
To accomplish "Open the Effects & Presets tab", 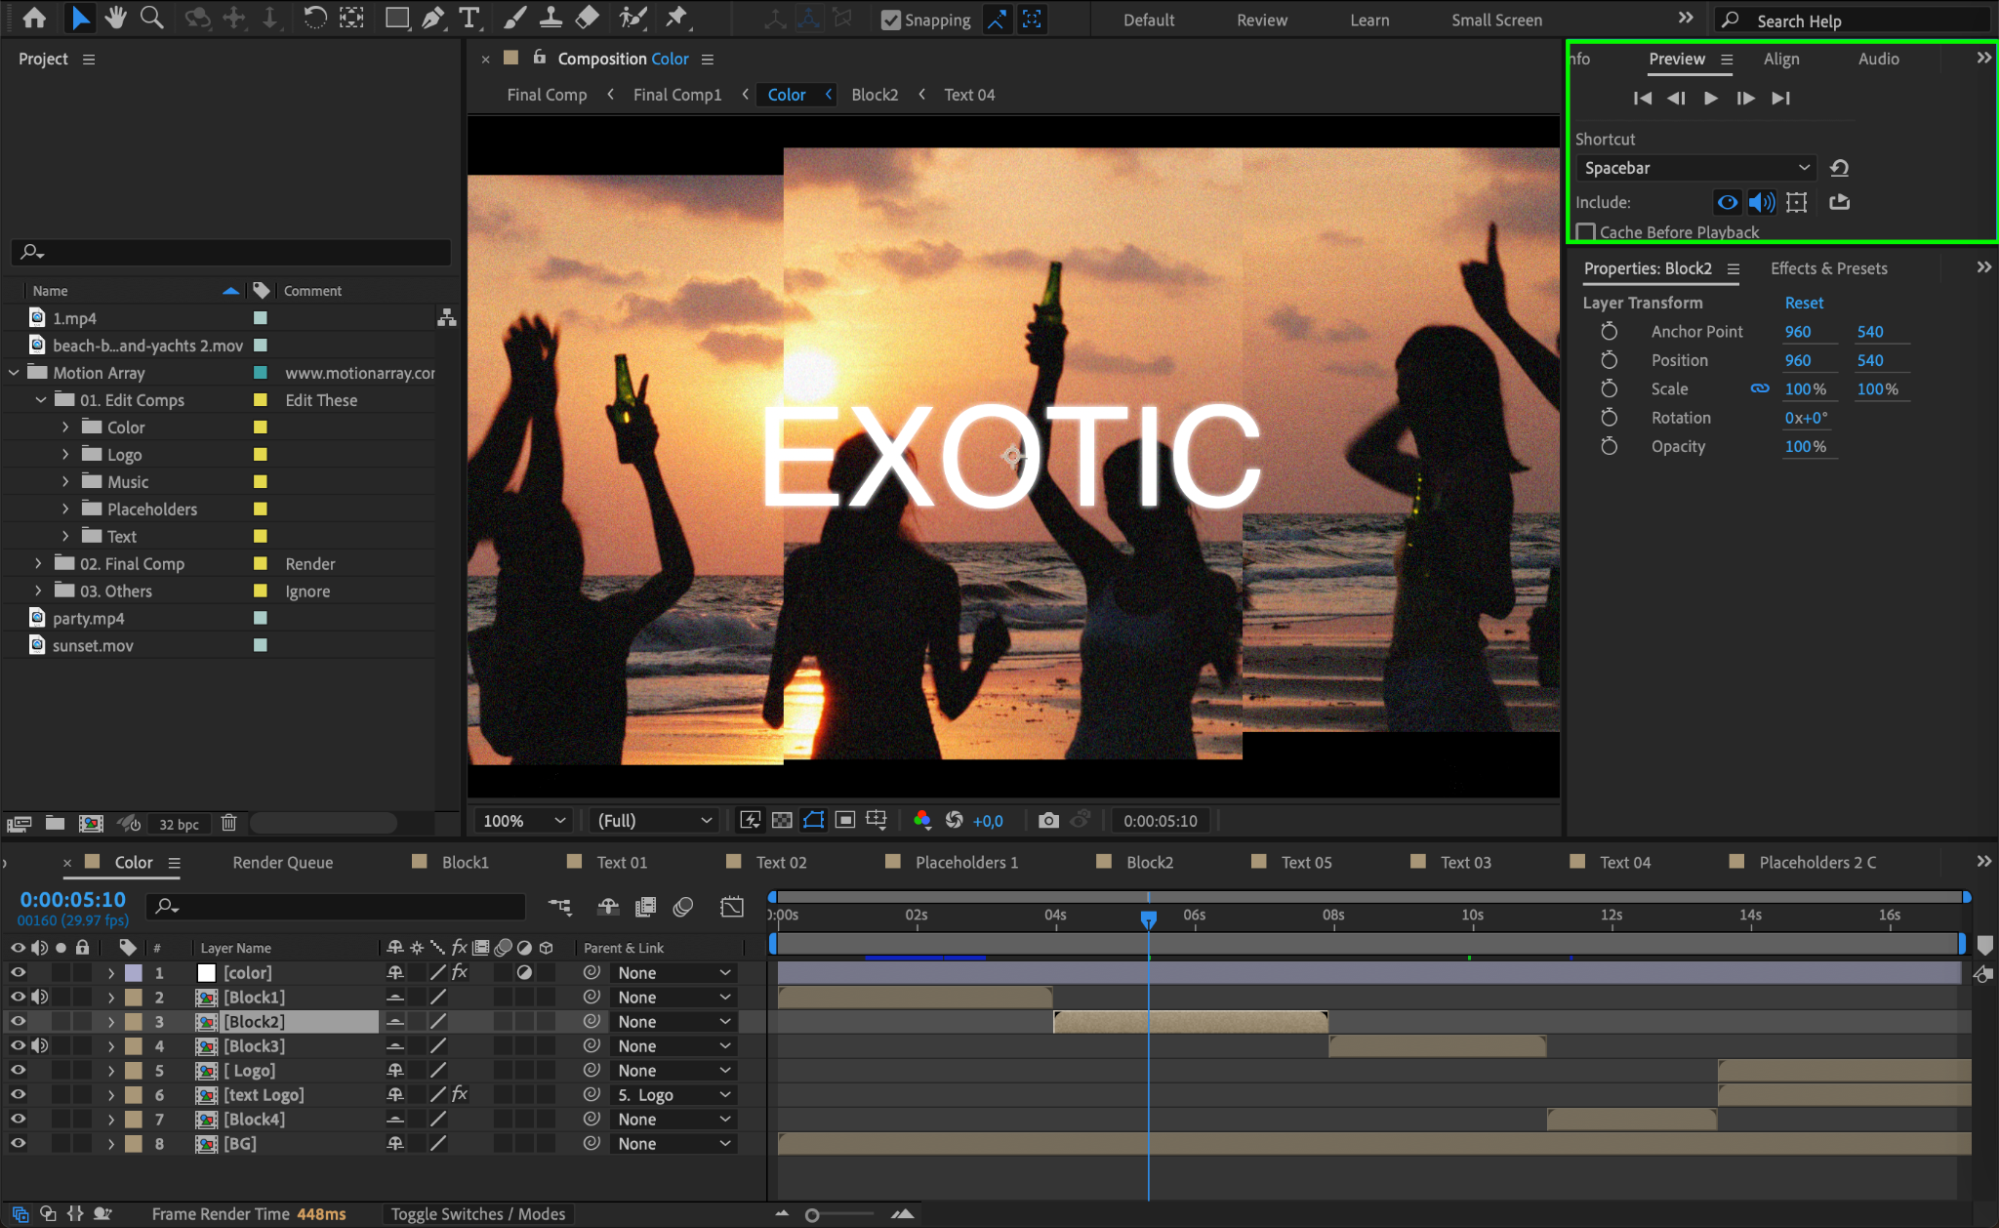I will 1828,268.
